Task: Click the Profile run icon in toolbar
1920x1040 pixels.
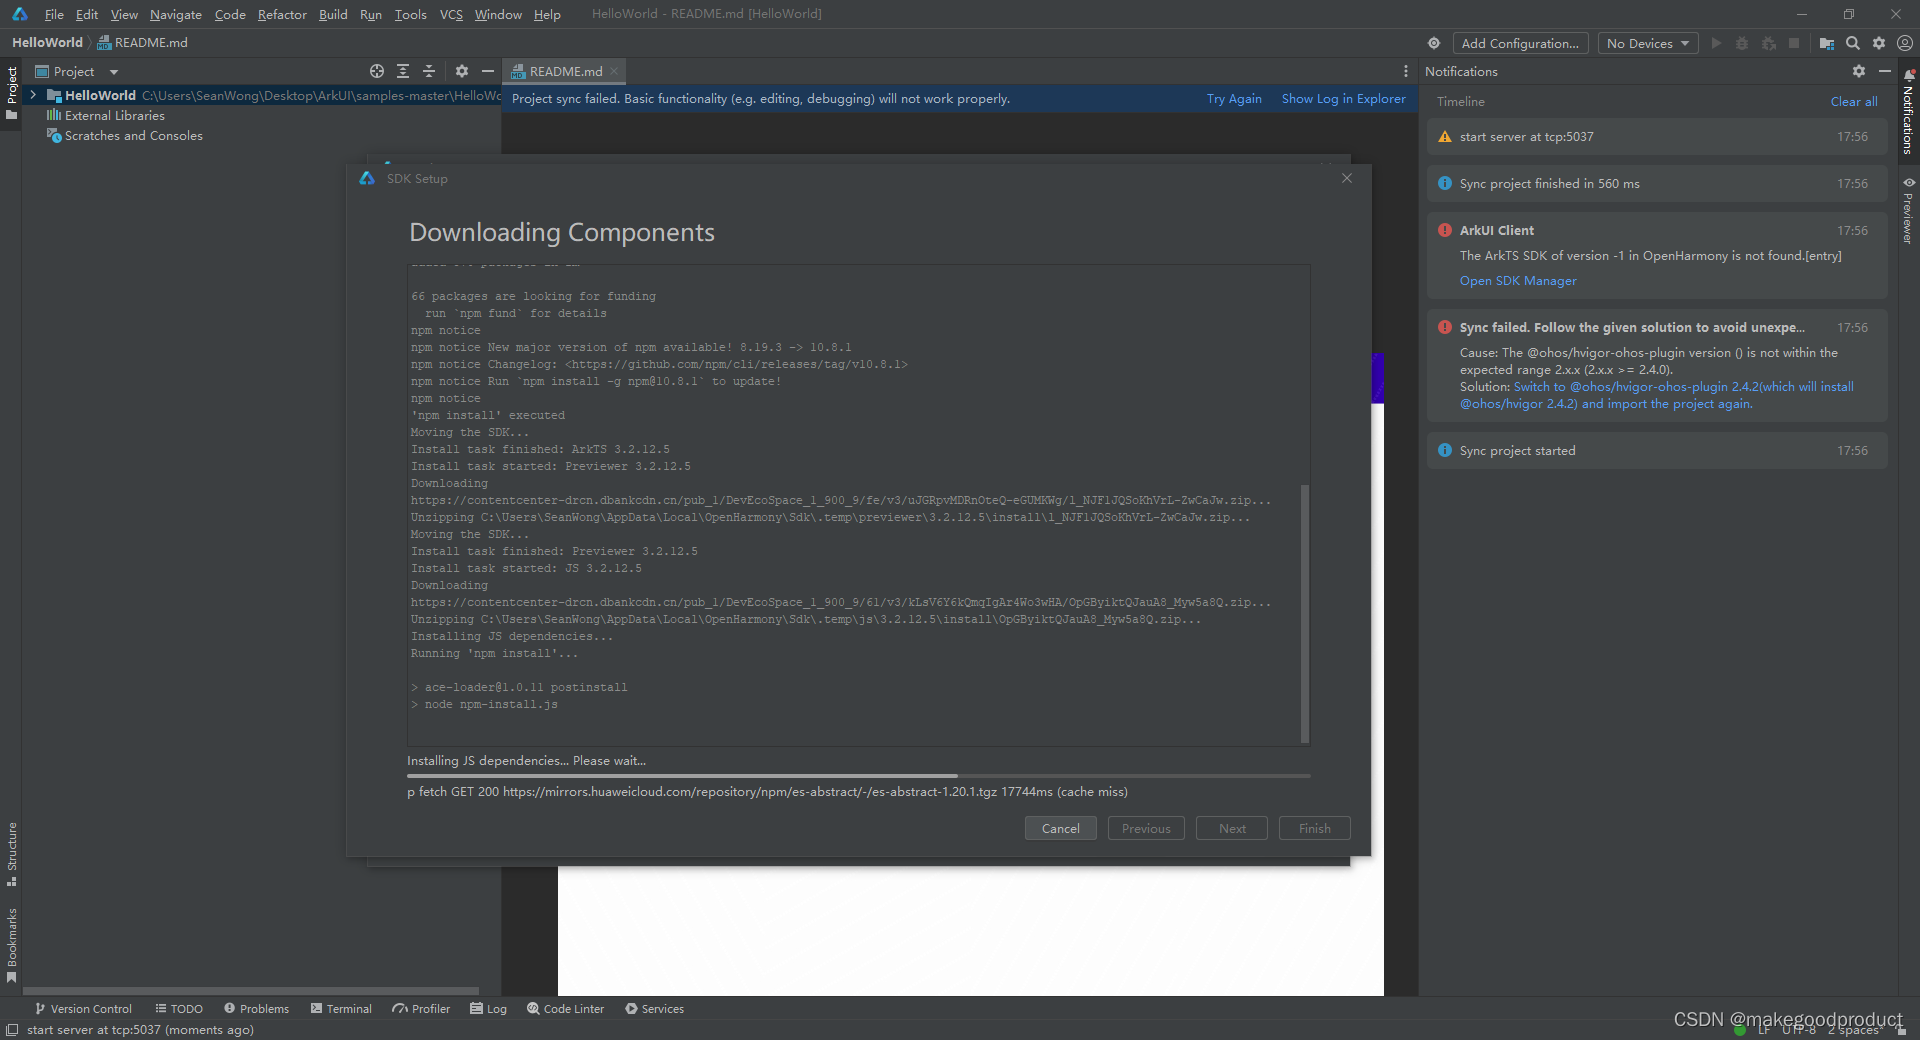Action: click(x=1768, y=43)
